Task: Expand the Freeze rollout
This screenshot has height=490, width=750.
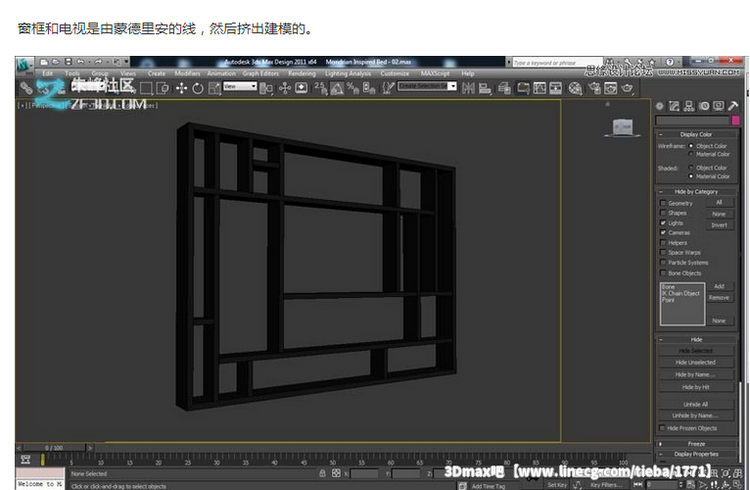Action: pos(696,444)
